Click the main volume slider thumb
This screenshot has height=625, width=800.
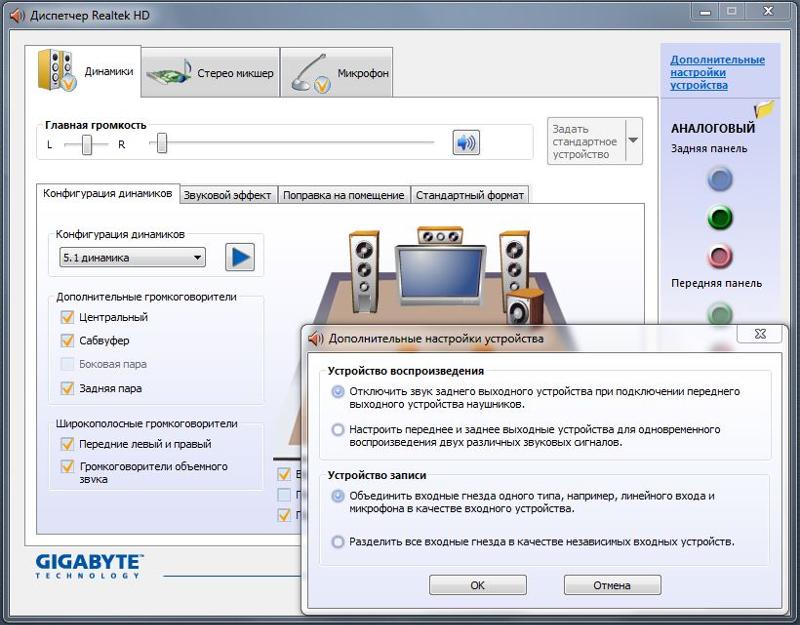pyautogui.click(x=162, y=143)
